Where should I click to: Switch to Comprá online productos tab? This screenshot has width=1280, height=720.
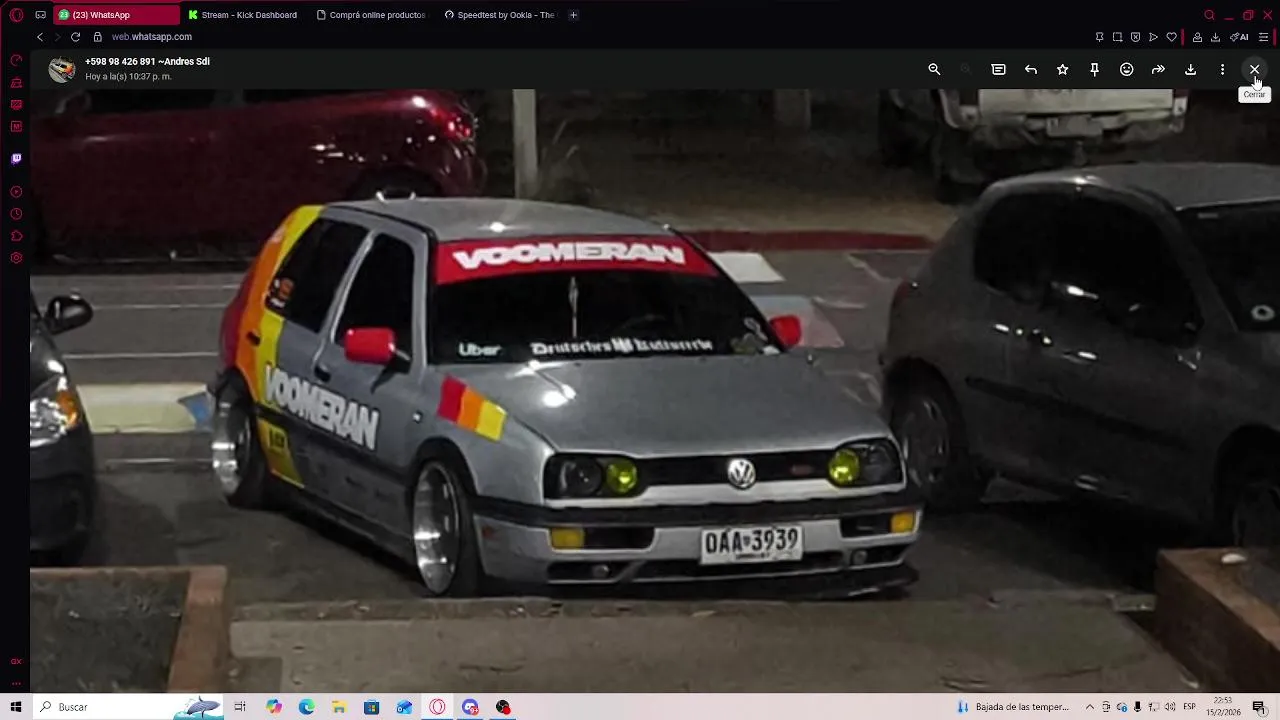[x=371, y=15]
